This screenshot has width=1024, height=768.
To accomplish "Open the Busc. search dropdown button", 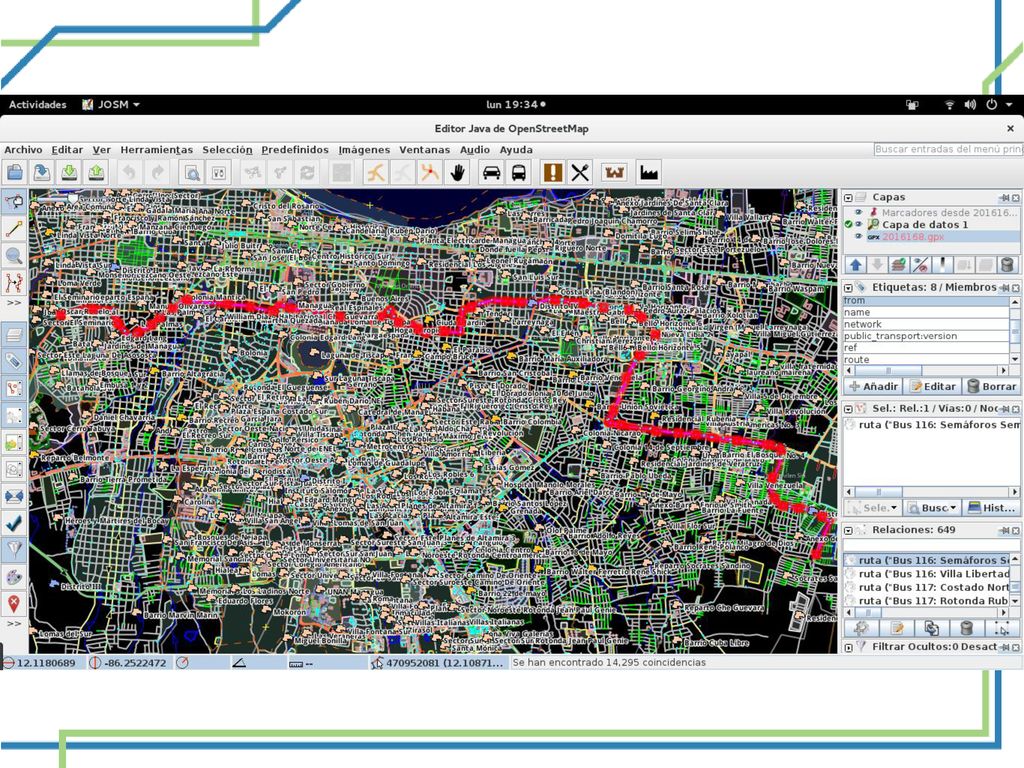I will (x=933, y=507).
